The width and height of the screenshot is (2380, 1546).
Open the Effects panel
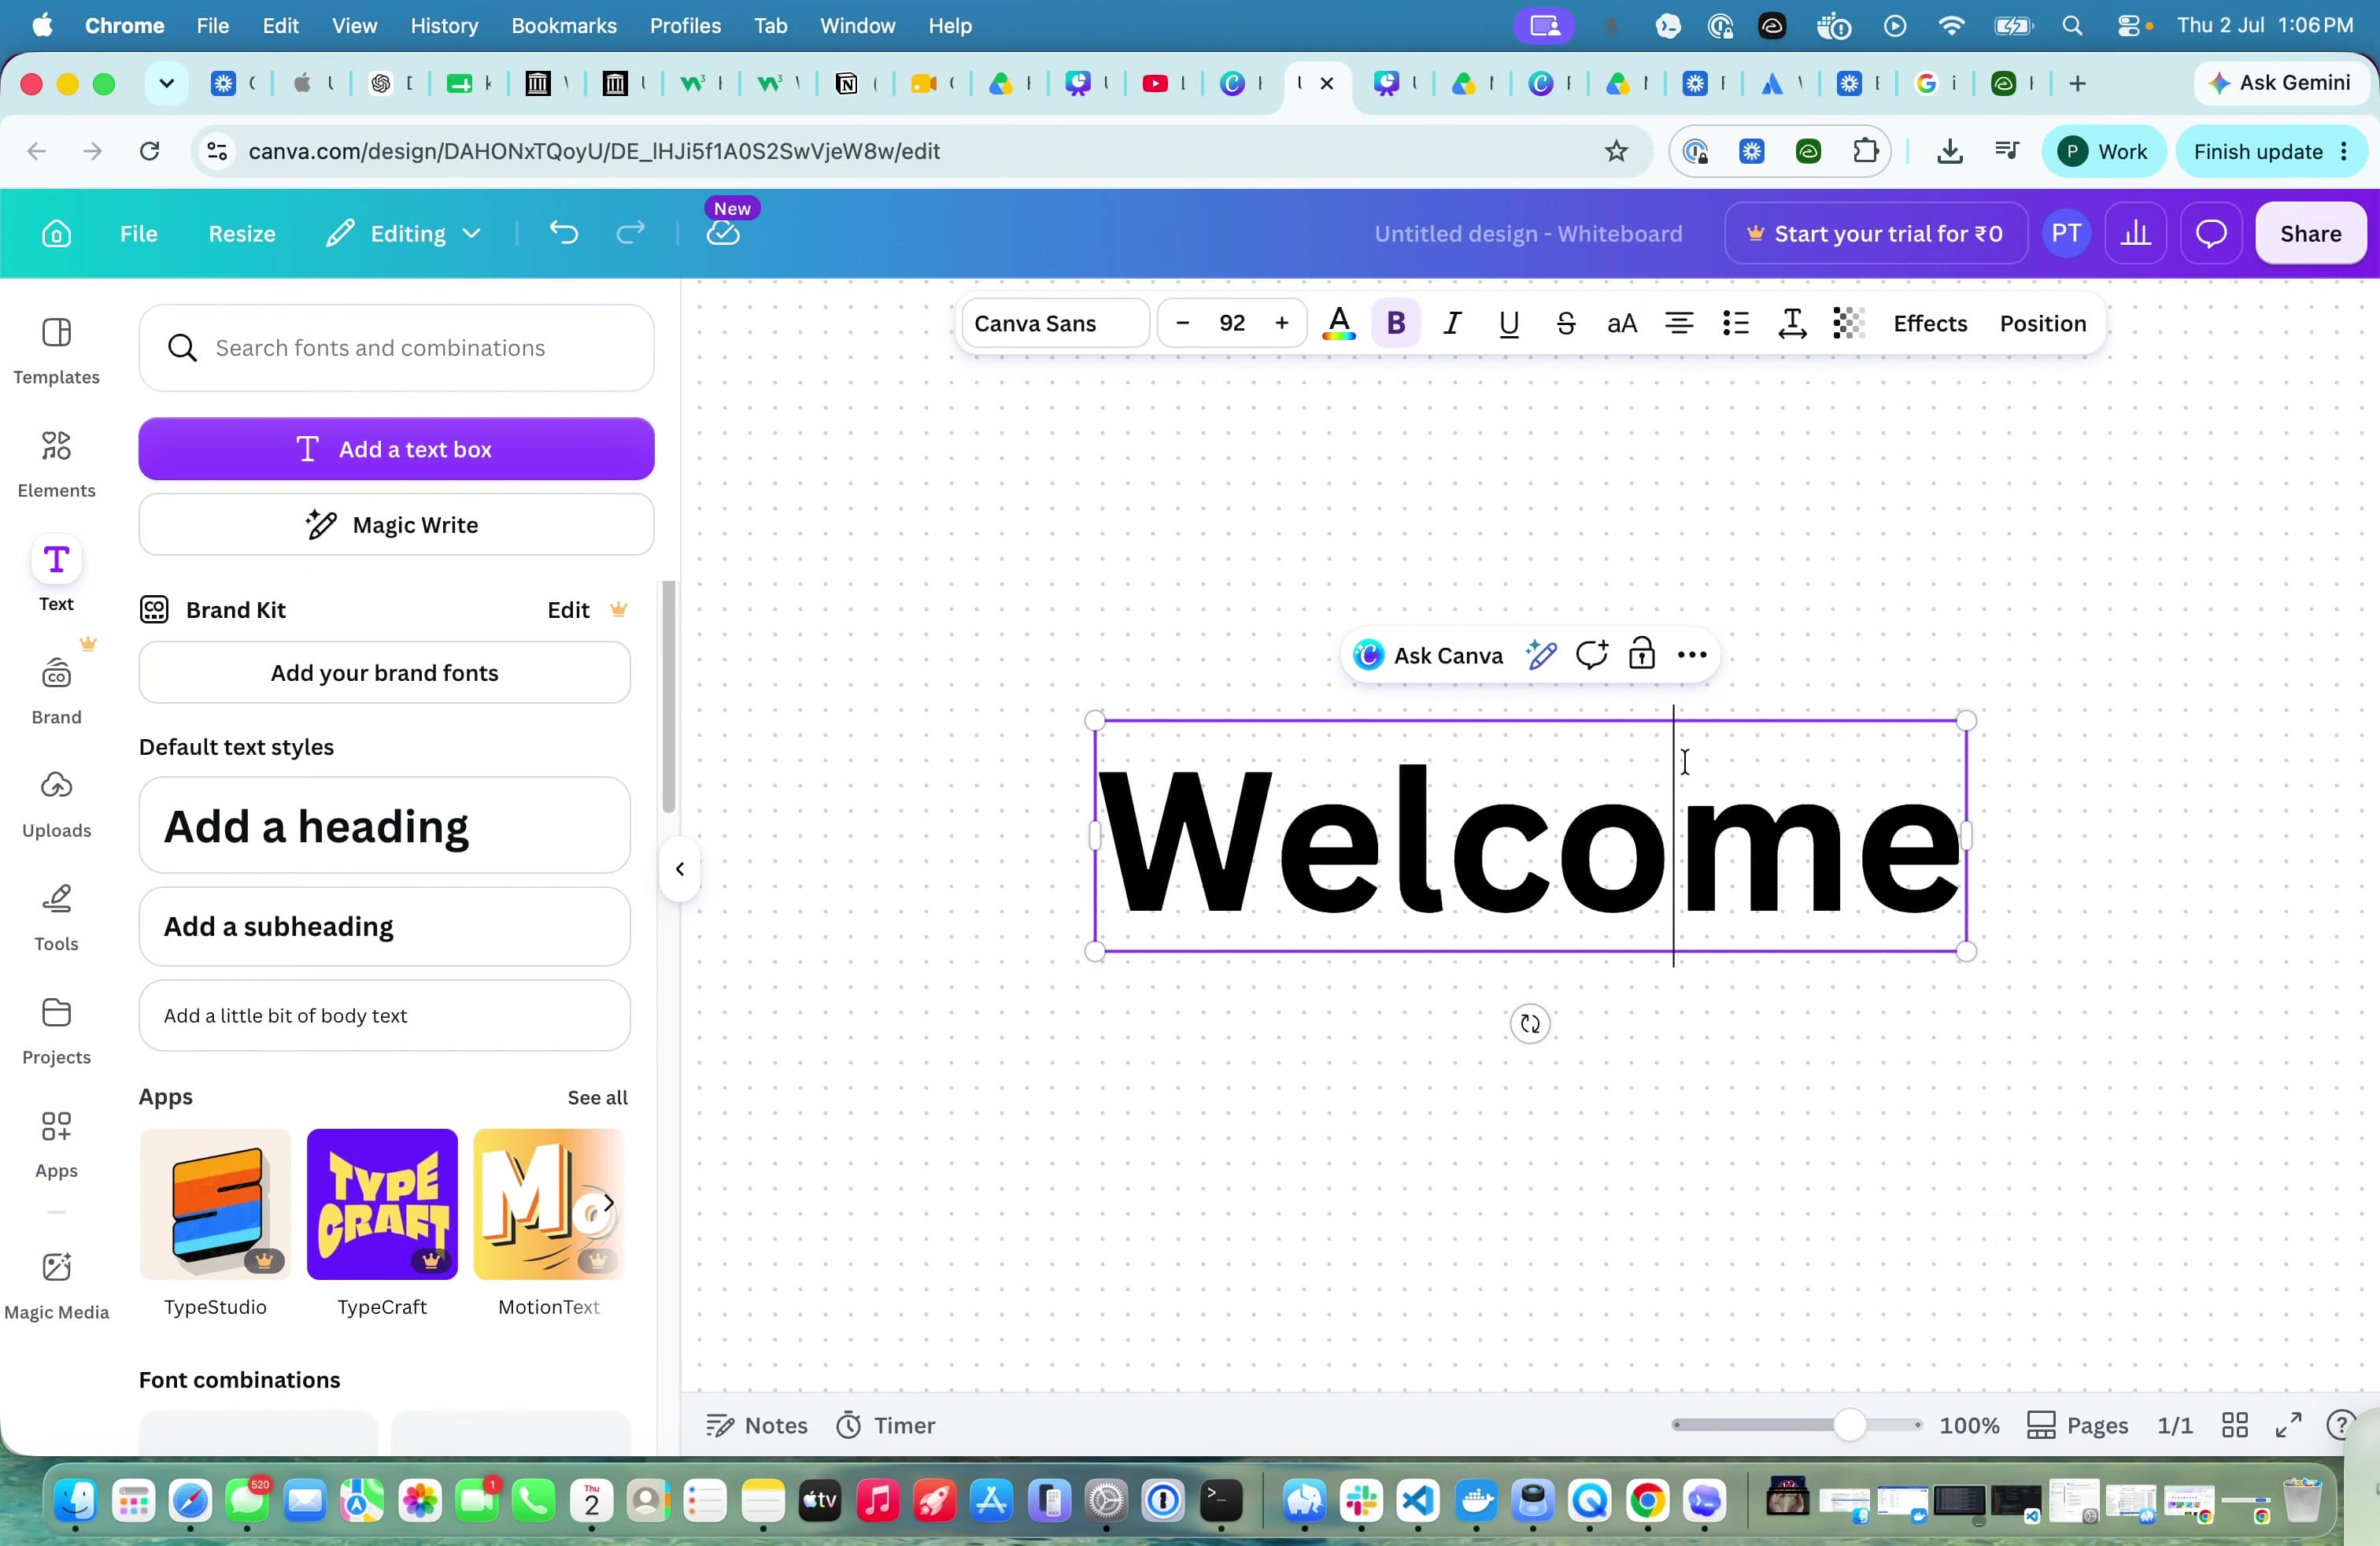tap(1930, 323)
